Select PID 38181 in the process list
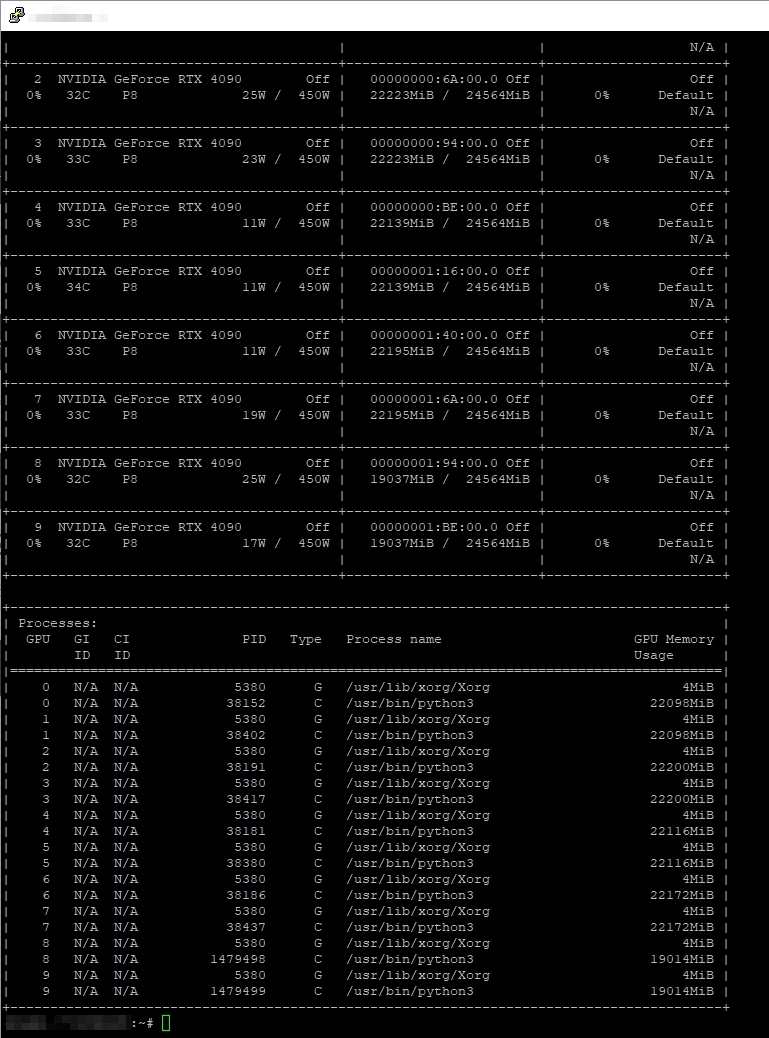Viewport: 769px width, 1038px height. point(246,831)
